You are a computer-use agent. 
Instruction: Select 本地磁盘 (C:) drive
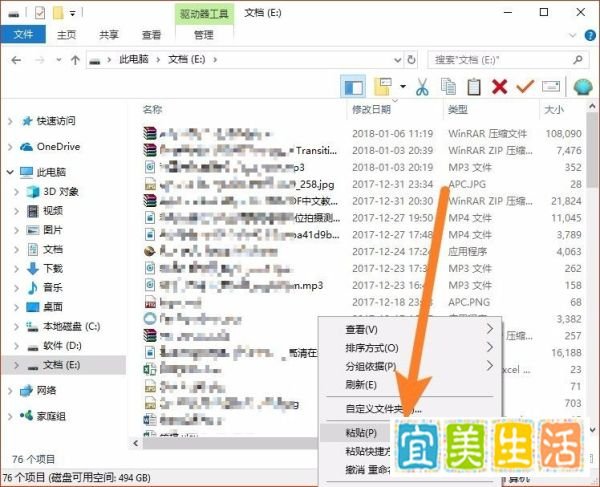pos(72,326)
